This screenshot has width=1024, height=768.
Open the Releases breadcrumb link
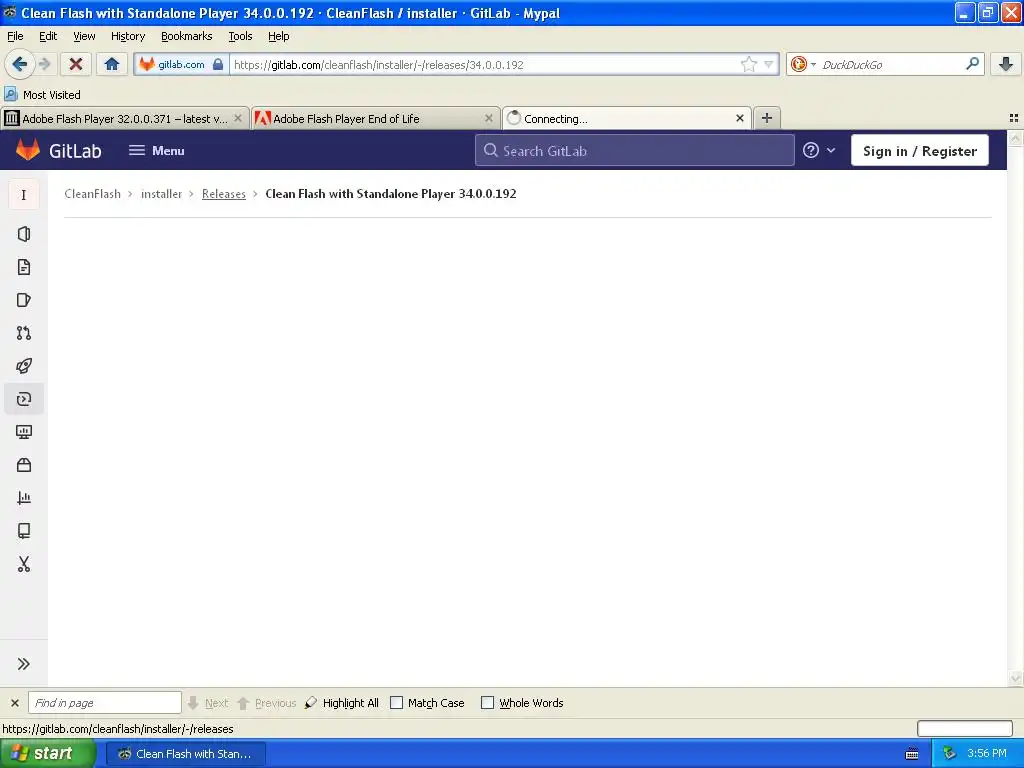coord(223,194)
